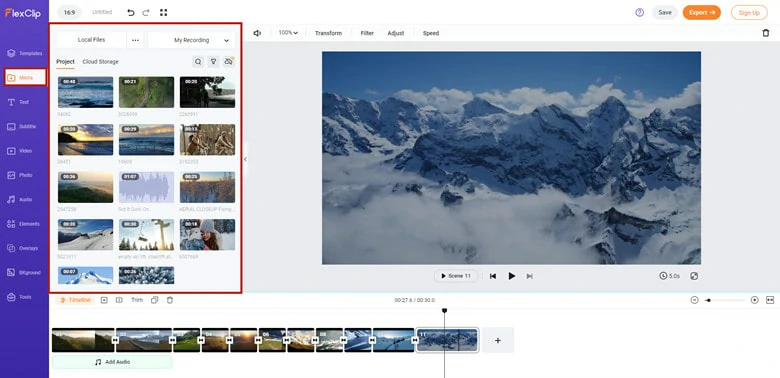Image resolution: width=780 pixels, height=378 pixels.
Task: Click the split icon left of Trim
Action: pyautogui.click(x=119, y=300)
